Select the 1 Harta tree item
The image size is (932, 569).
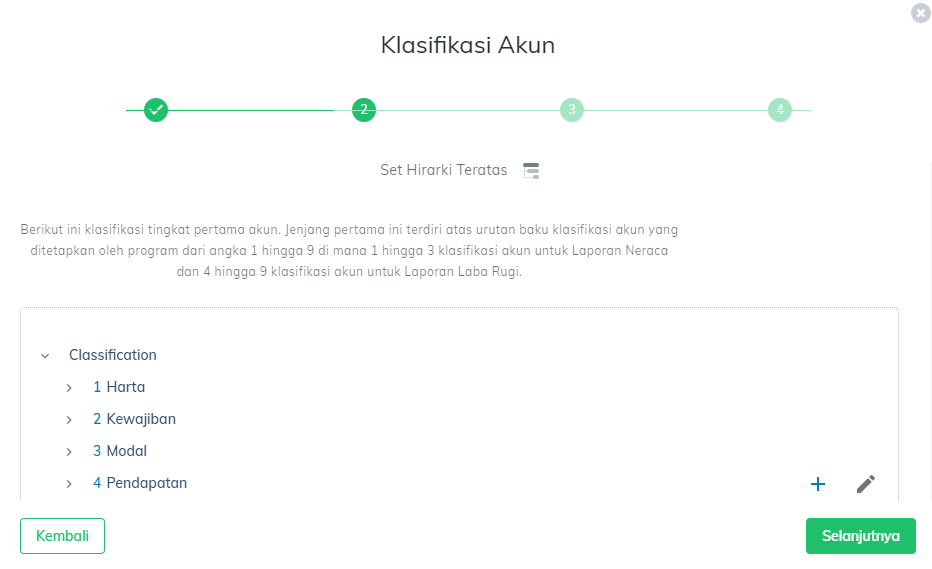pos(119,387)
